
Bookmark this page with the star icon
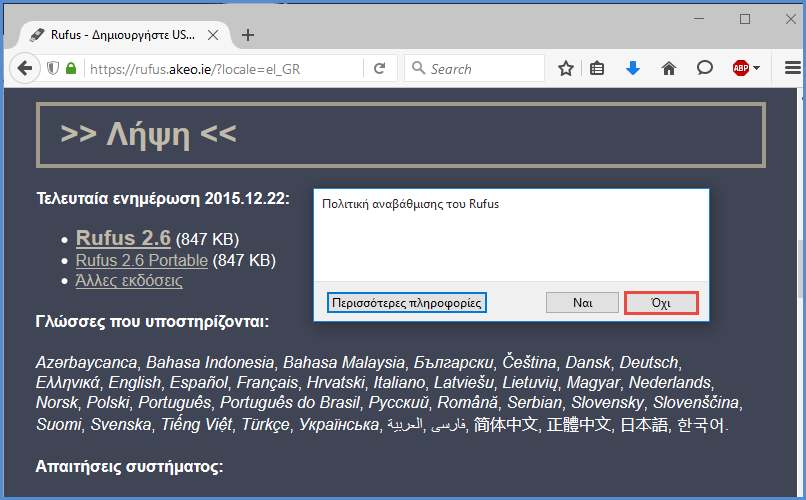565,68
